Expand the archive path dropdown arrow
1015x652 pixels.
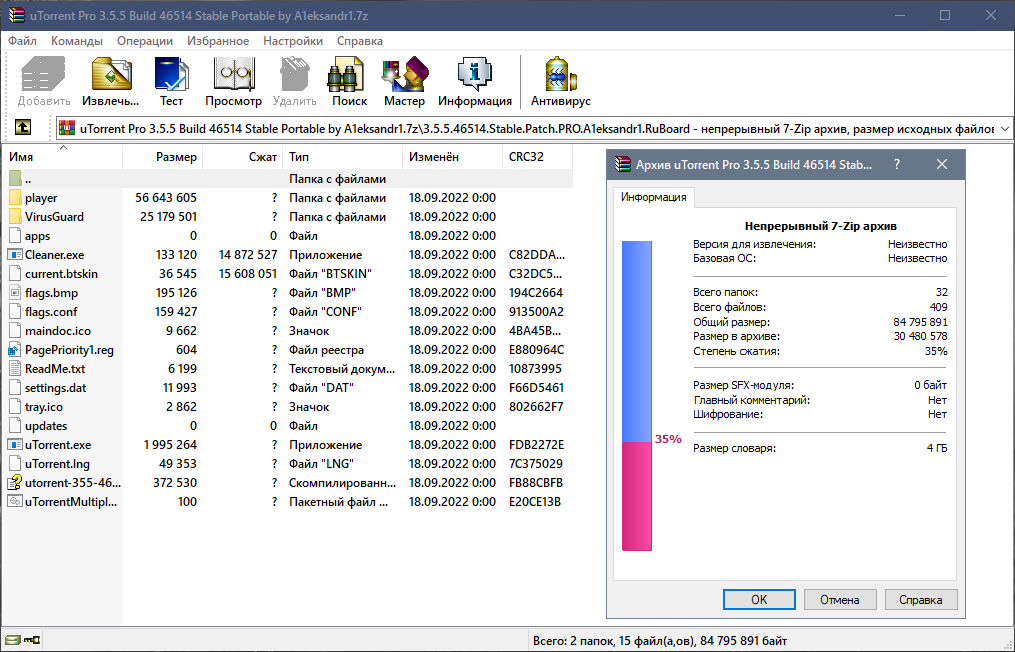point(1003,129)
